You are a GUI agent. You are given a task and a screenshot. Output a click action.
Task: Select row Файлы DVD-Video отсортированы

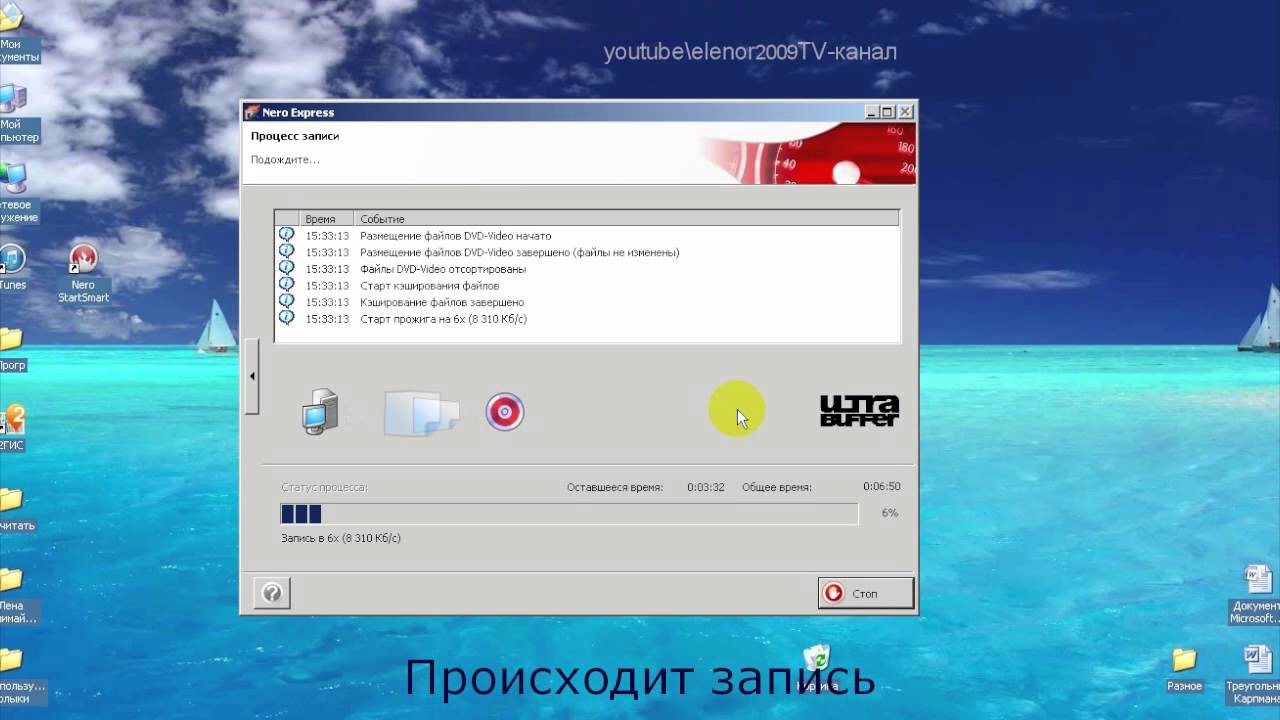click(587, 269)
